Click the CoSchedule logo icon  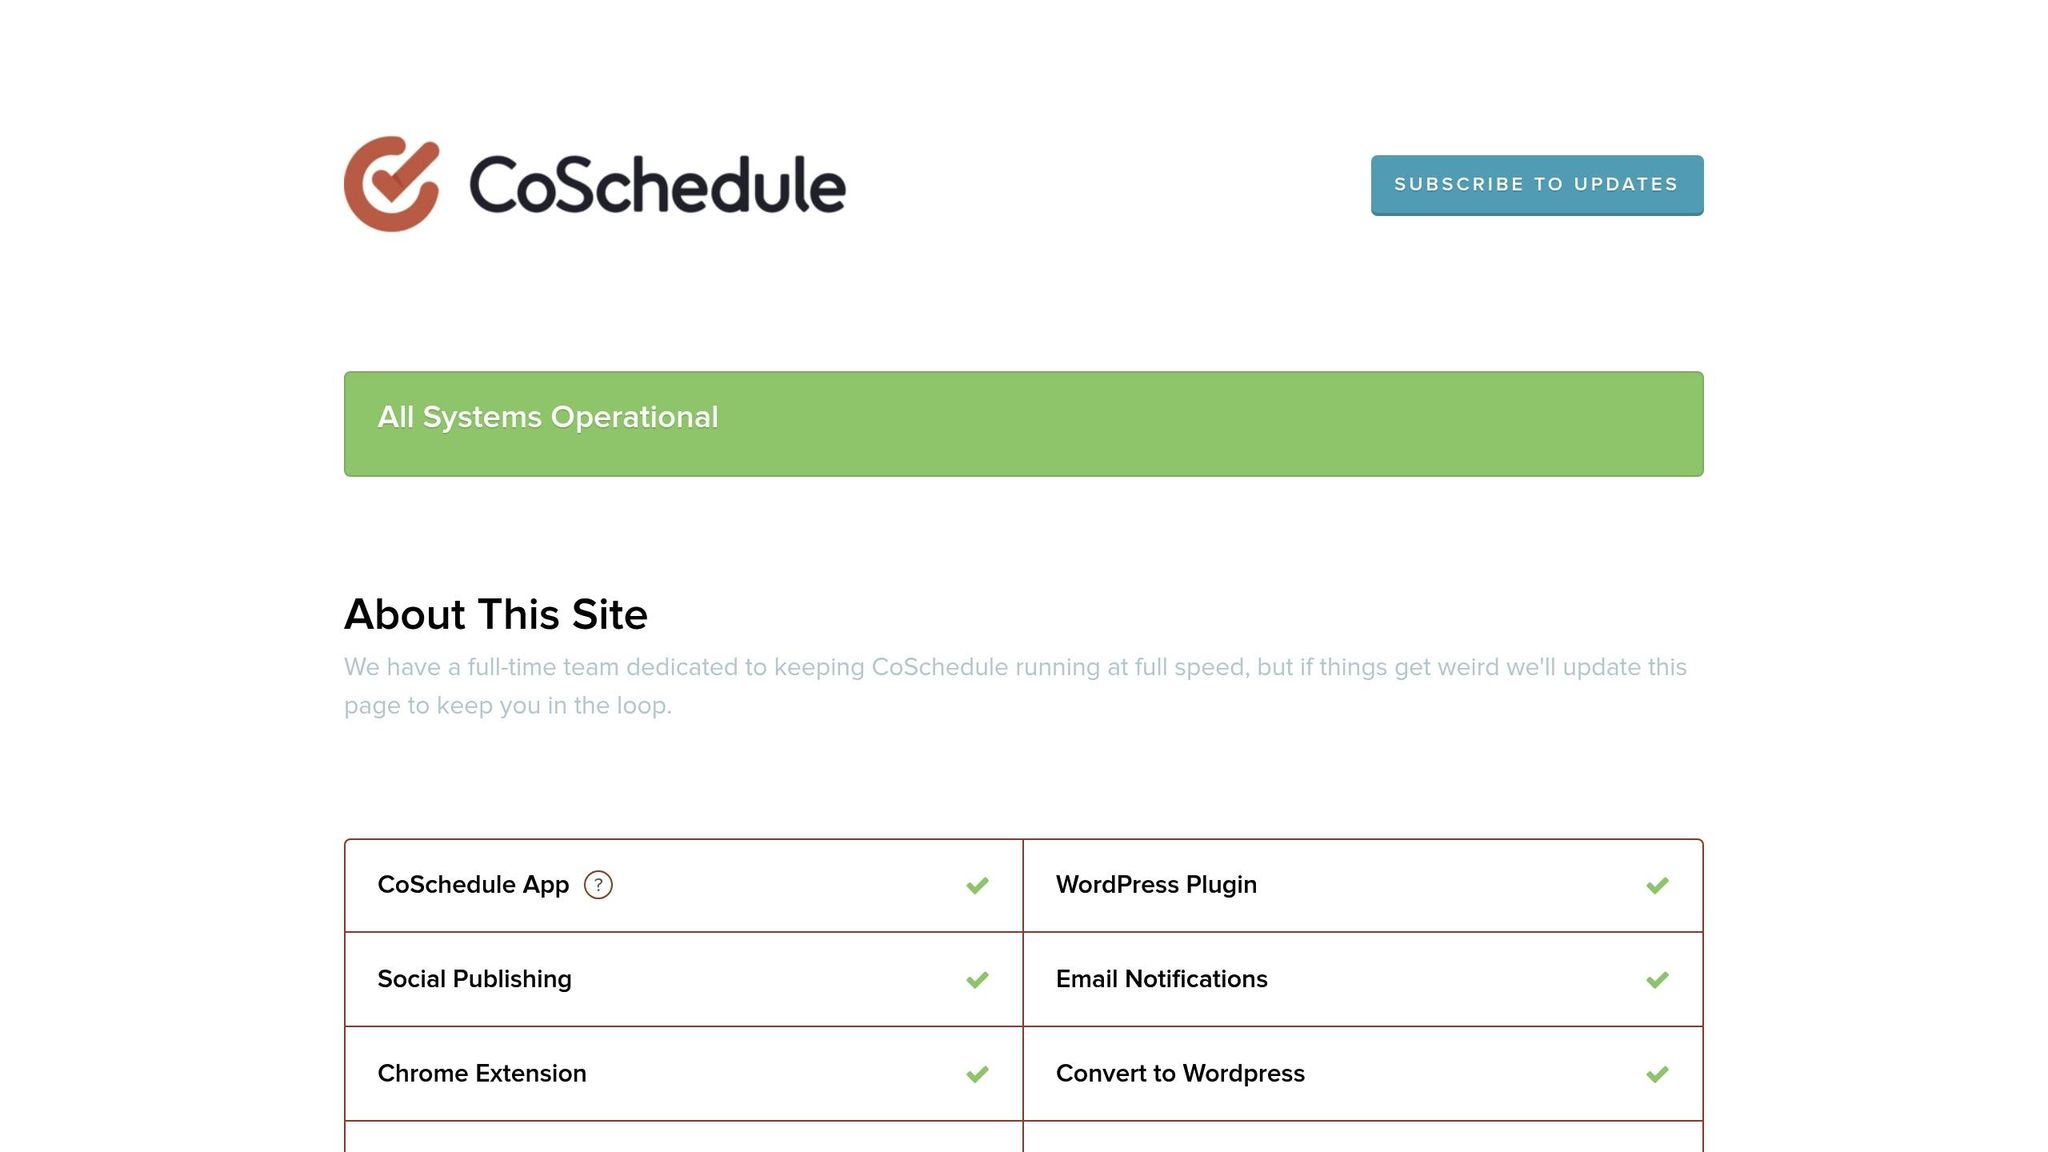(x=396, y=183)
